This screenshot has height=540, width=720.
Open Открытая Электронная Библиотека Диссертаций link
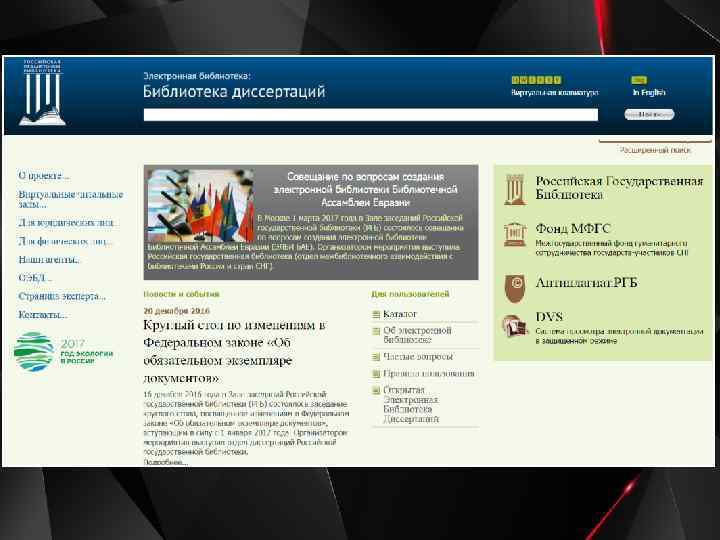(411, 404)
